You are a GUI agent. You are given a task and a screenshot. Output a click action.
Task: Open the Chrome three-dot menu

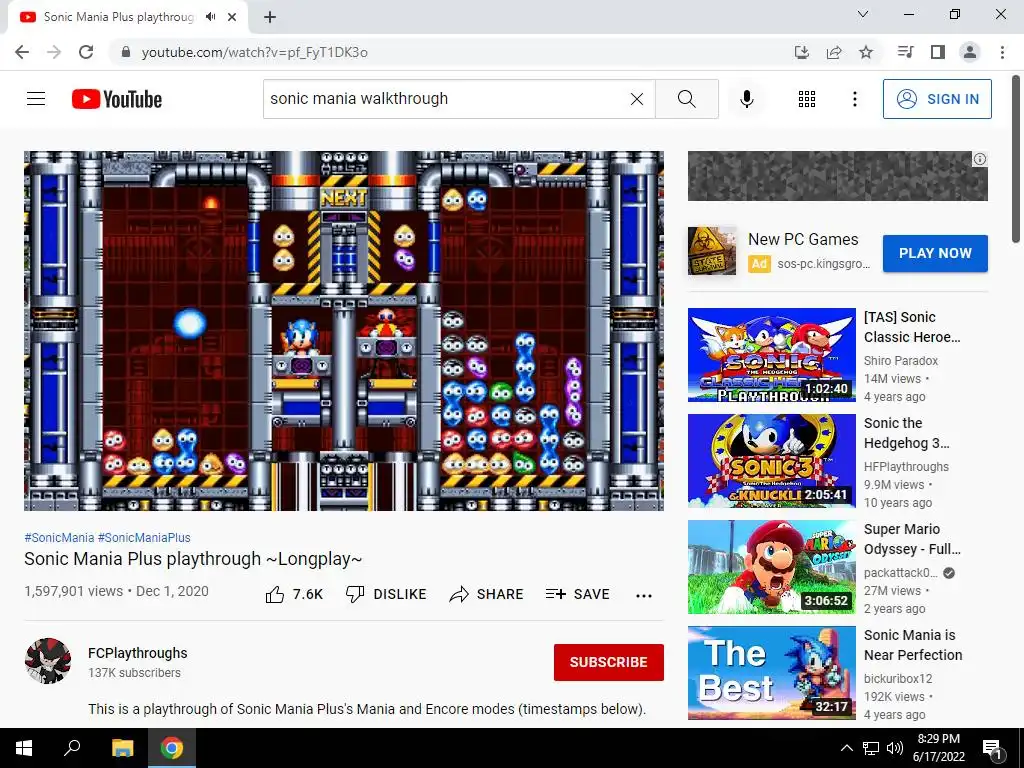coord(1002,52)
